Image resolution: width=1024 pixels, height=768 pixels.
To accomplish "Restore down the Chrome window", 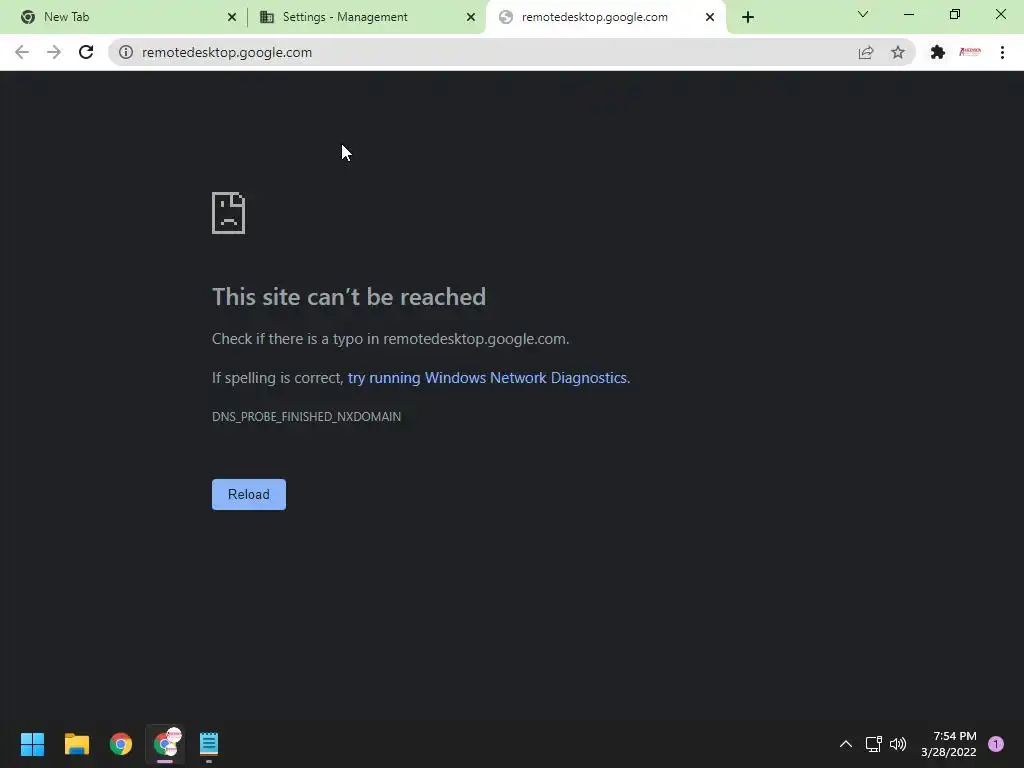I will pos(955,14).
